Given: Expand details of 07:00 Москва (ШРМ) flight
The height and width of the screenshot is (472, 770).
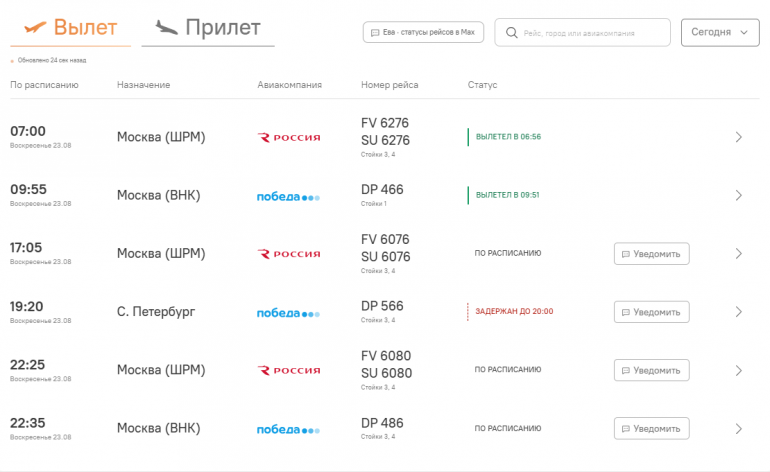Looking at the screenshot, I should [x=739, y=137].
